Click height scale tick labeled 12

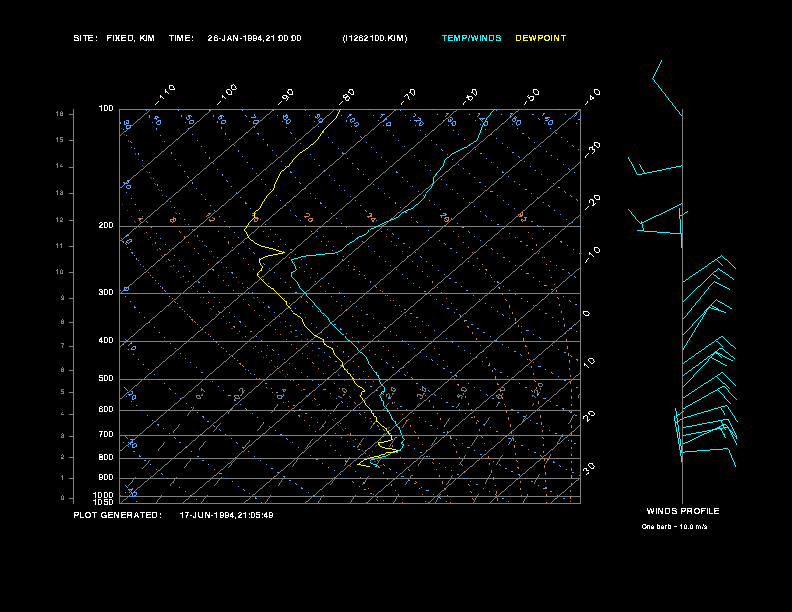click(60, 220)
